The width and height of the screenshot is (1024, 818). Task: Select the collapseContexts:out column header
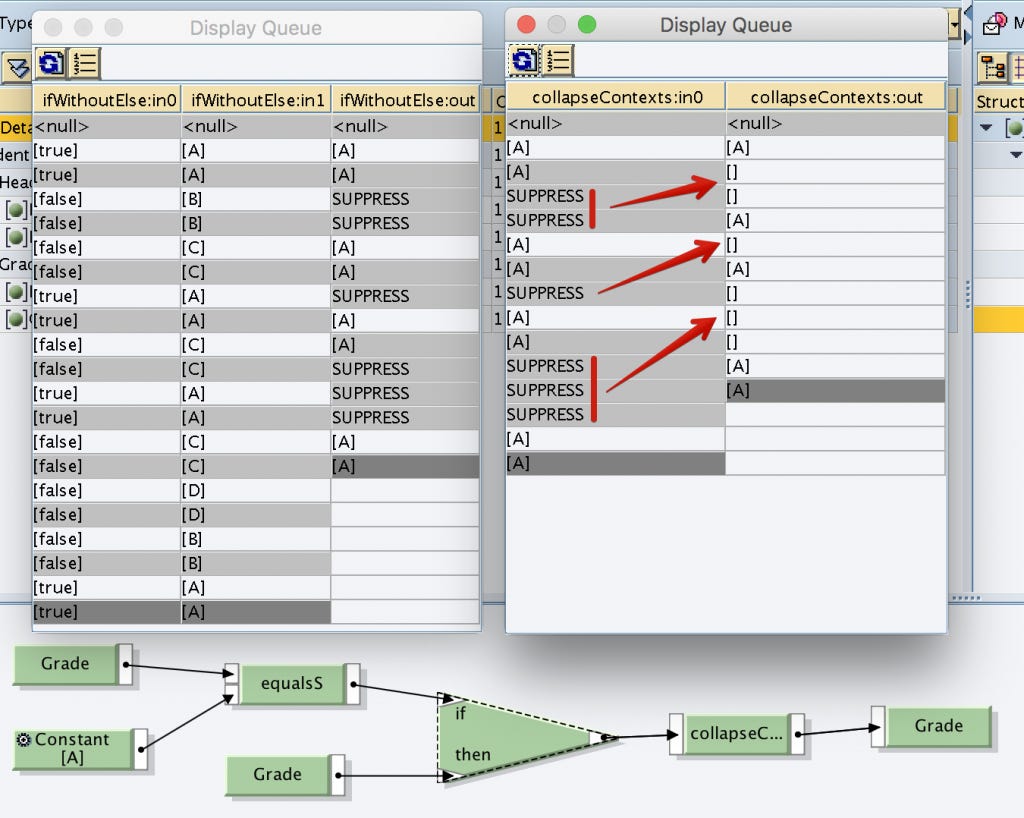[836, 97]
